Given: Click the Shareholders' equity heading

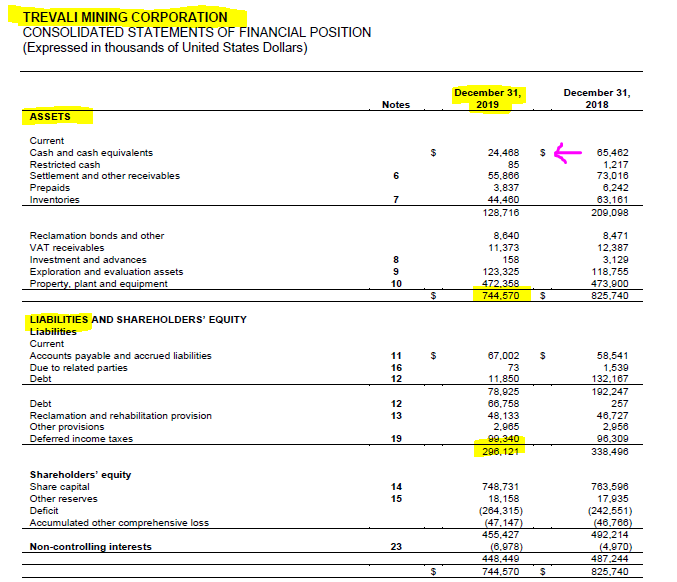Looking at the screenshot, I should click(80, 475).
